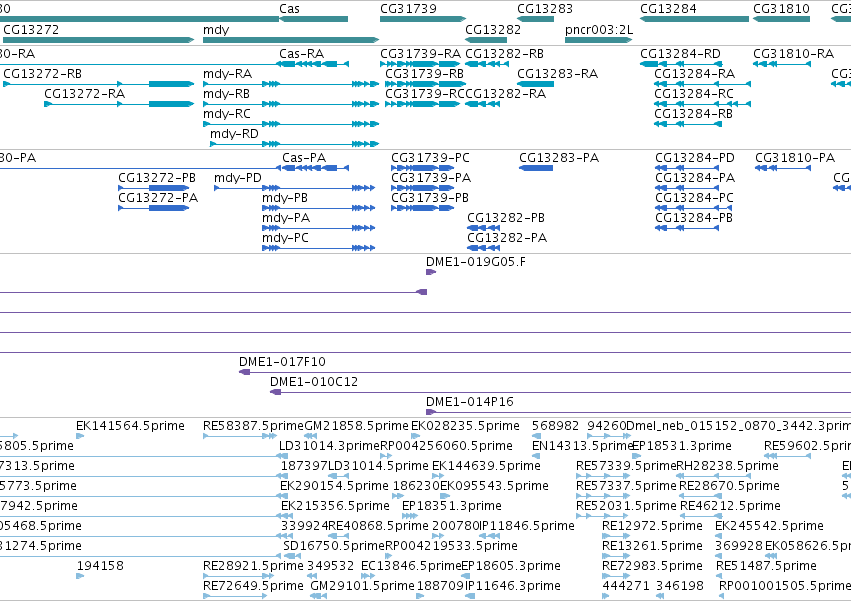Click transcript label CG31739-RB
Image resolution: width=851 pixels, height=601 pixels.
click(x=424, y=74)
